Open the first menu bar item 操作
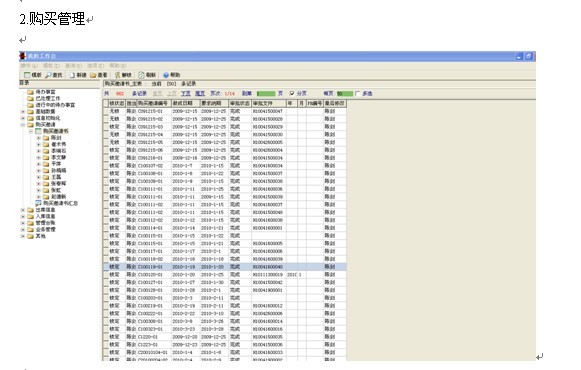Viewport: 581px width, 370px height. (x=29, y=66)
